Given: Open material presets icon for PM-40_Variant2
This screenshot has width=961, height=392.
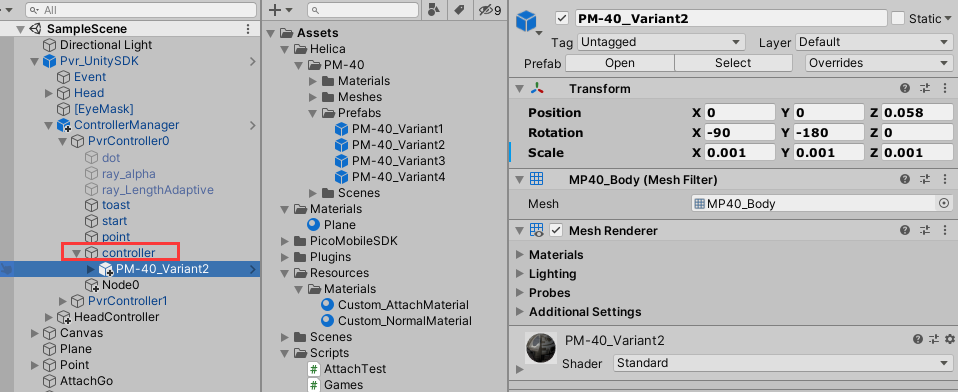Looking at the screenshot, I should (933, 339).
